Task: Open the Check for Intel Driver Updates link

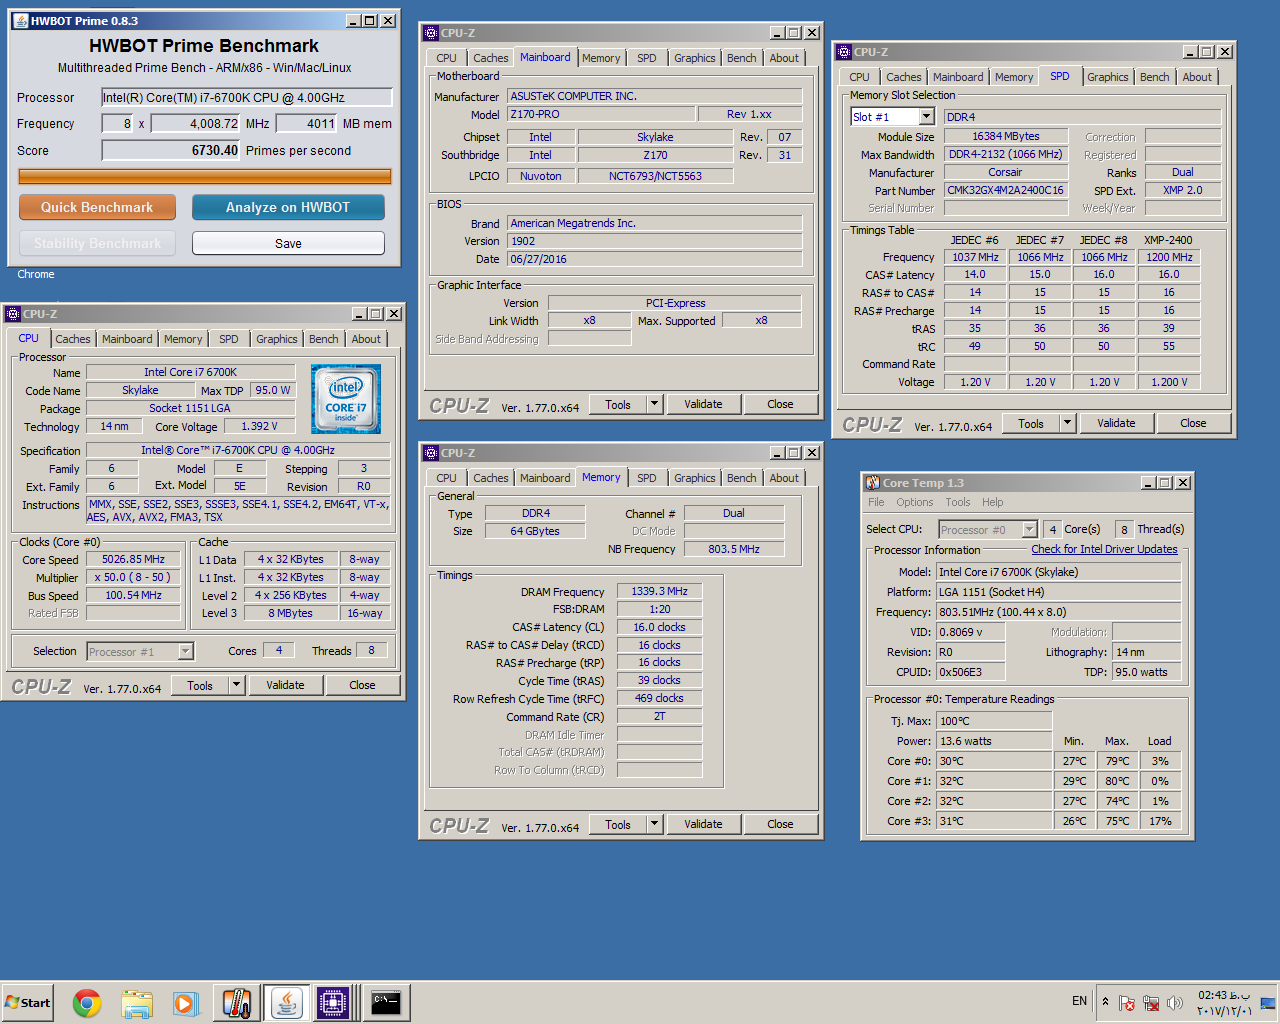Action: (x=1104, y=549)
